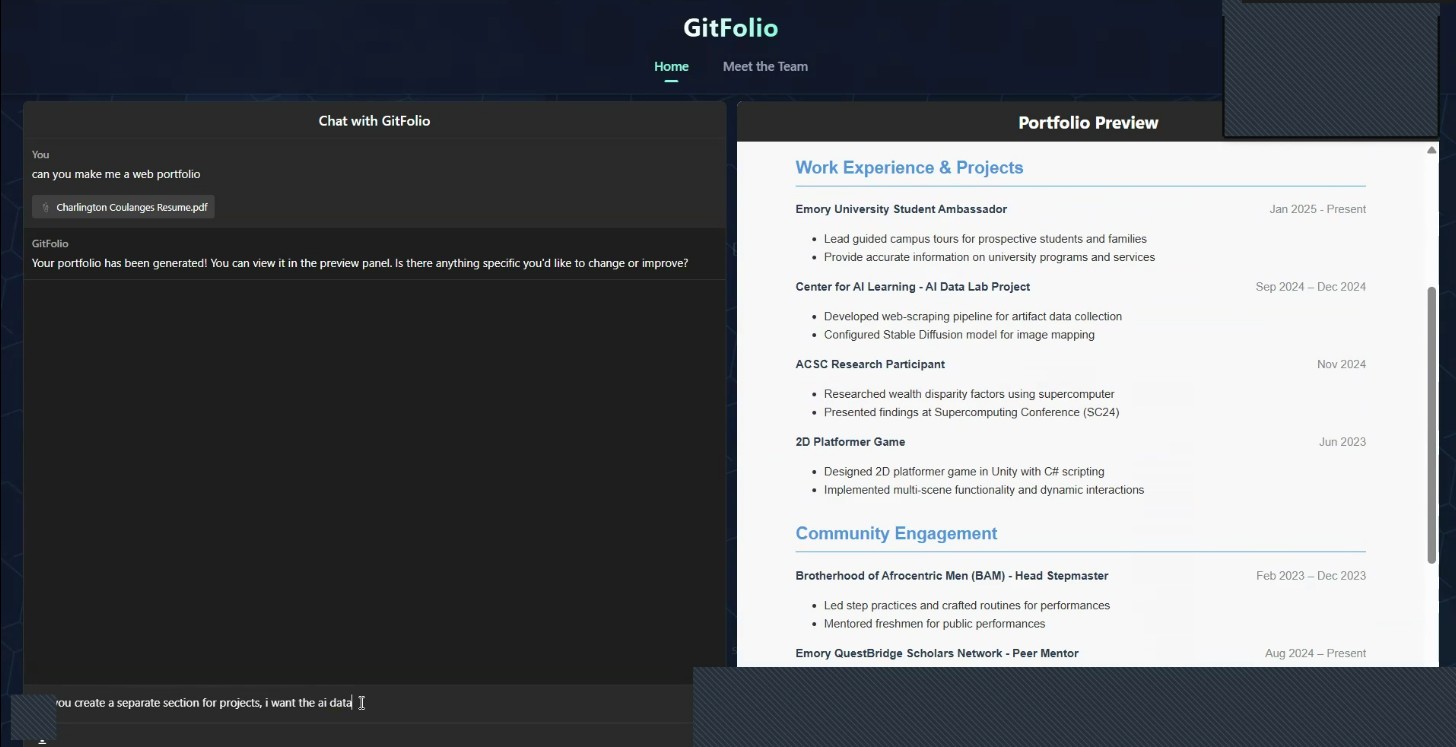Viewport: 1456px width, 747px height.
Task: Click the attachment chip for Charlington Coulanges Resume.pdf
Action: pos(122,207)
